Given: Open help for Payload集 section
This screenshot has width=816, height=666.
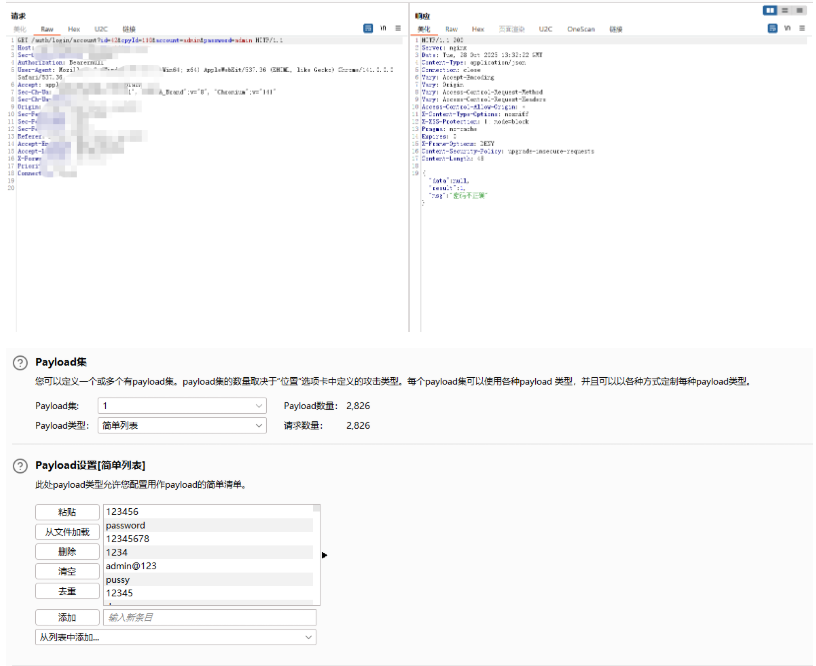Looking at the screenshot, I should (x=20, y=363).
